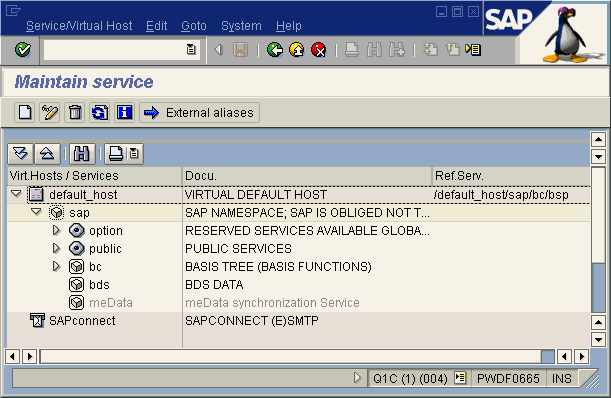Click the Save diskette icon

click(240, 50)
